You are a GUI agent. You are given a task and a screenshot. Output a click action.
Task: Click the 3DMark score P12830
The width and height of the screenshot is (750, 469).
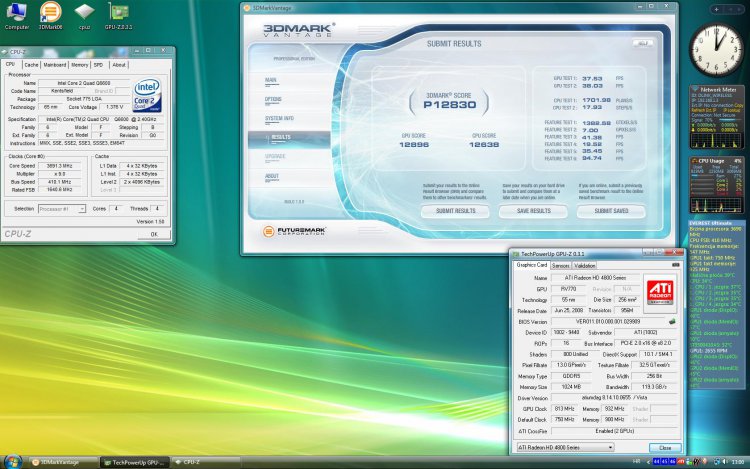[x=450, y=105]
